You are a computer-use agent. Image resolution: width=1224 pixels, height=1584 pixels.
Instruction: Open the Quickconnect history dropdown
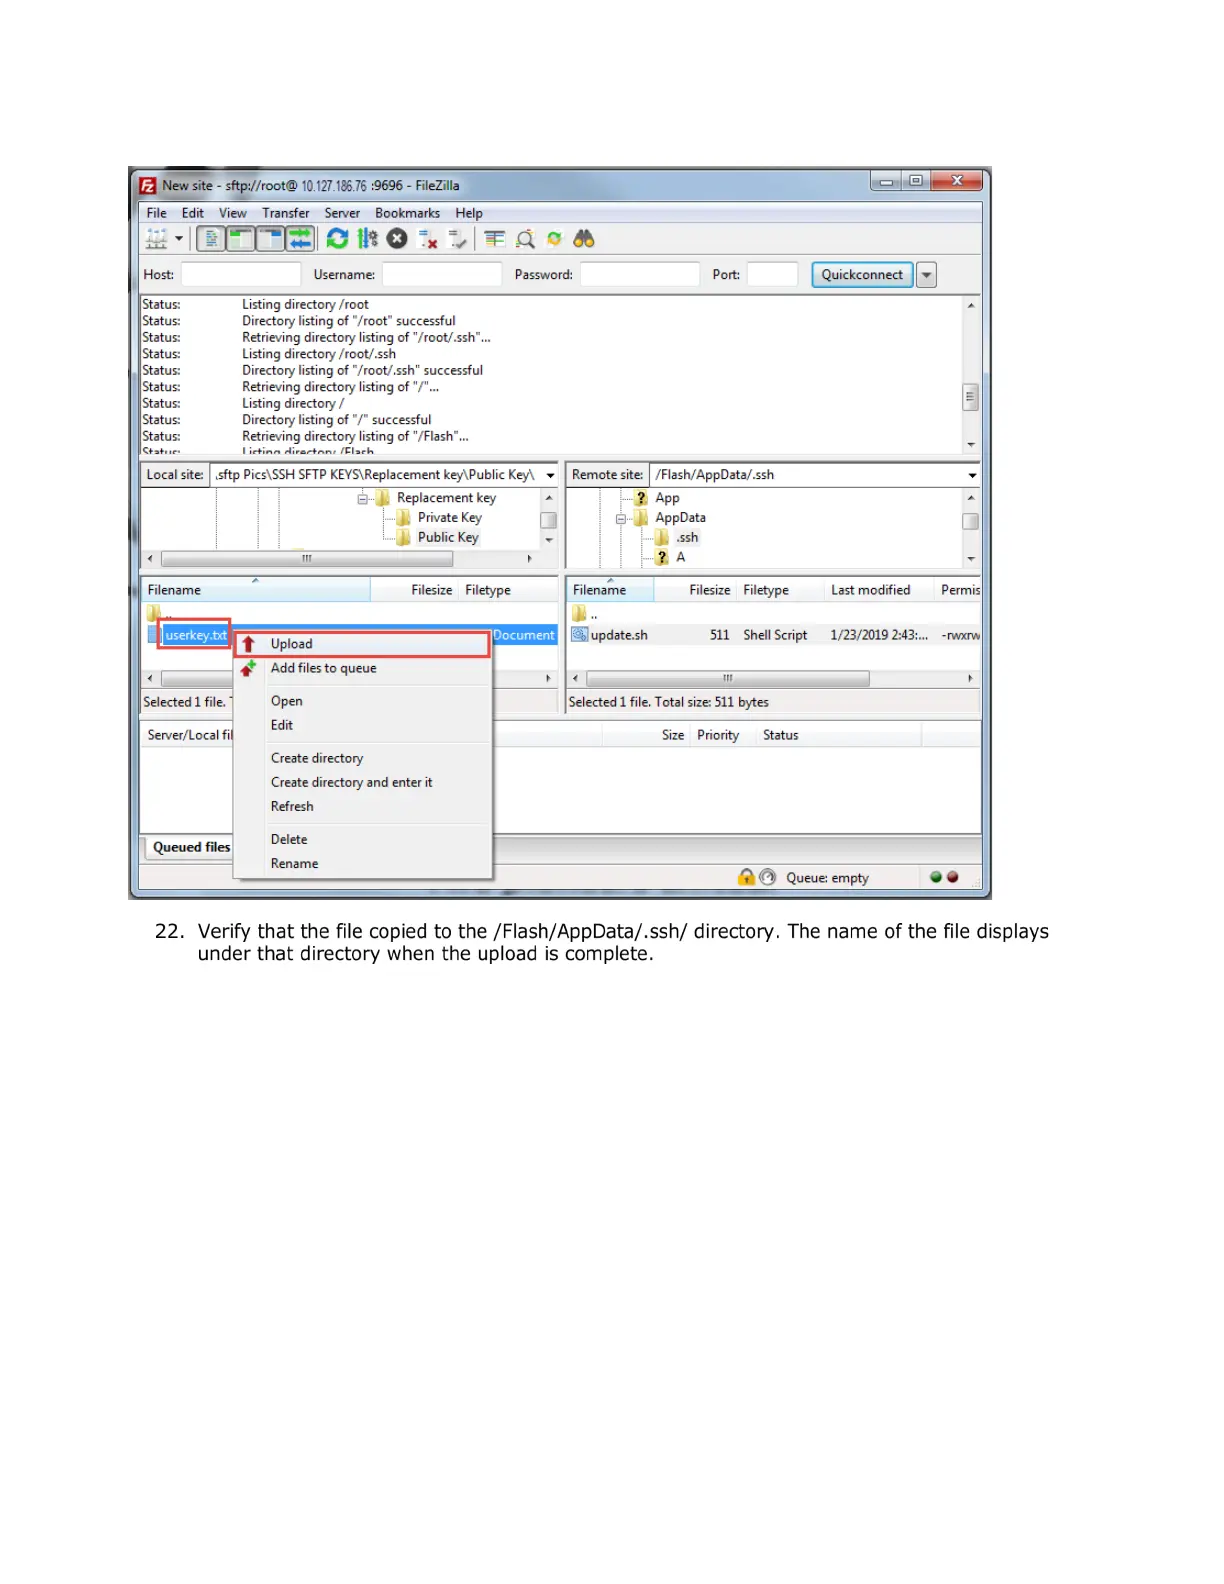click(927, 275)
